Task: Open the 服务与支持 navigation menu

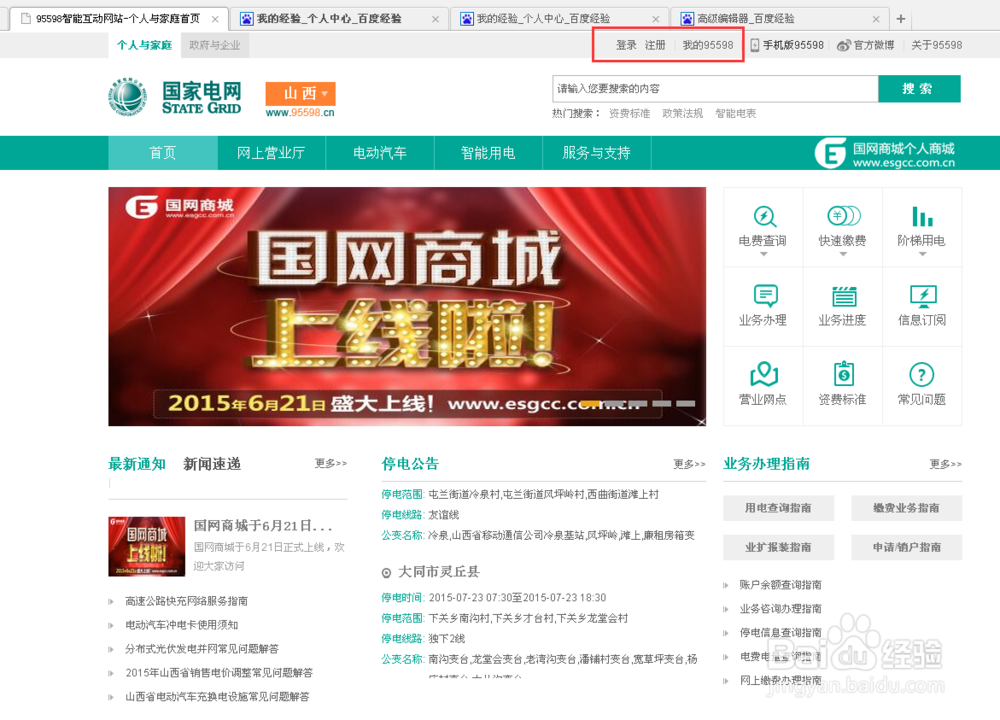Action: coord(596,153)
